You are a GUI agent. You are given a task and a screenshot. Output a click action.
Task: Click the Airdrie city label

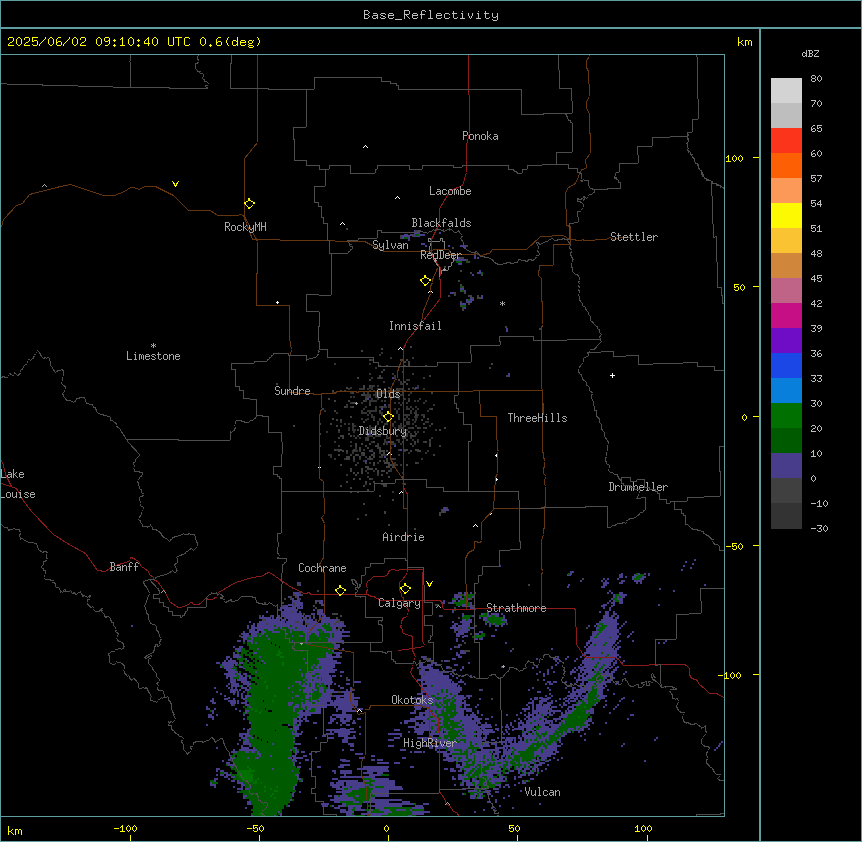pyautogui.click(x=404, y=537)
